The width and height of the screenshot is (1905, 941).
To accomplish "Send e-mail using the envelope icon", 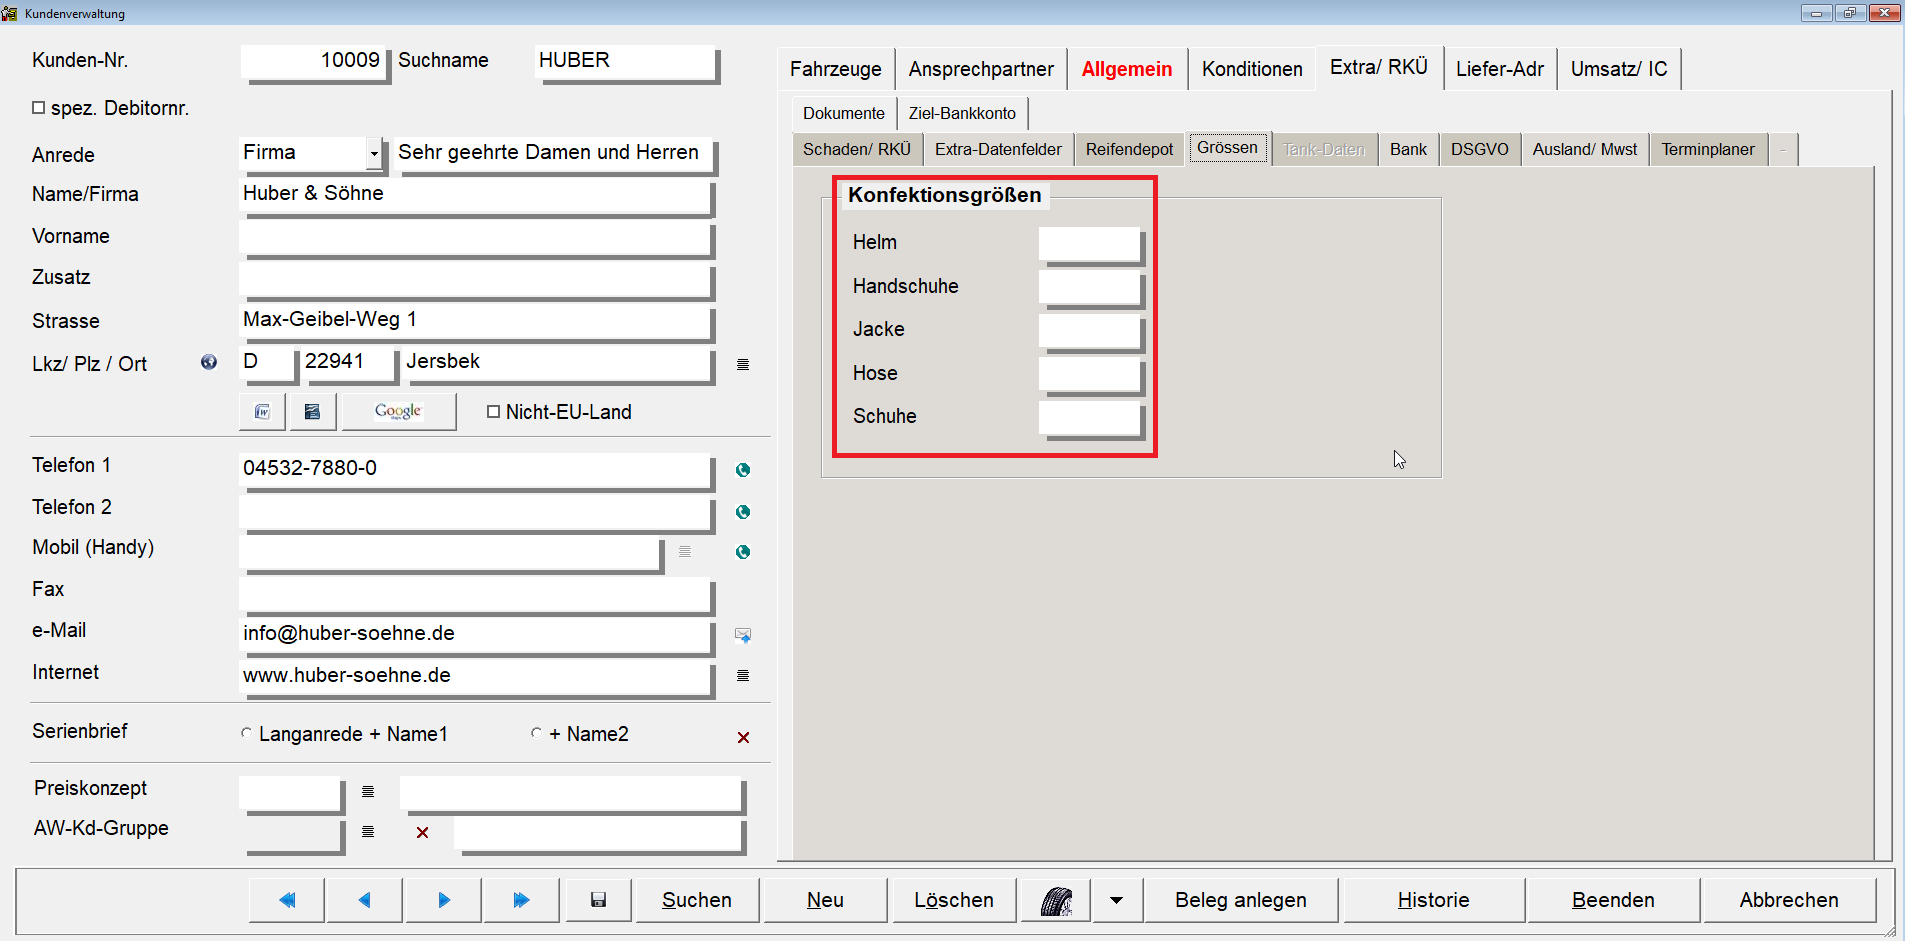I will [x=743, y=635].
